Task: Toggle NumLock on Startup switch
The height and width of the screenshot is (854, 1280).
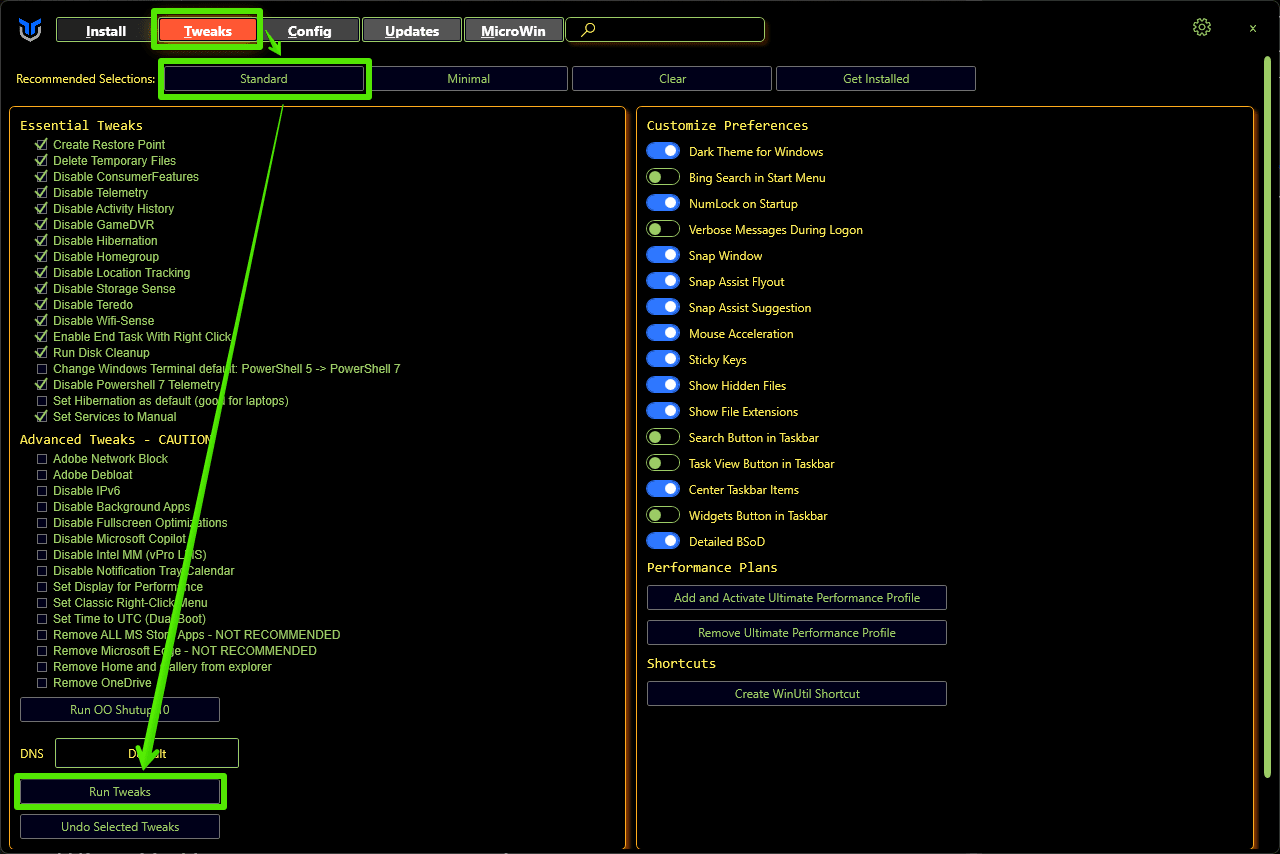Action: [663, 203]
